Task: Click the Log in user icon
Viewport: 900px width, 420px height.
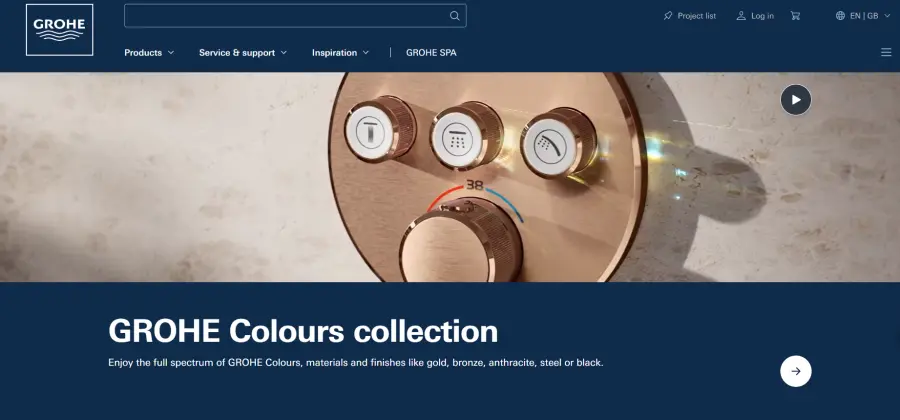Action: click(741, 16)
